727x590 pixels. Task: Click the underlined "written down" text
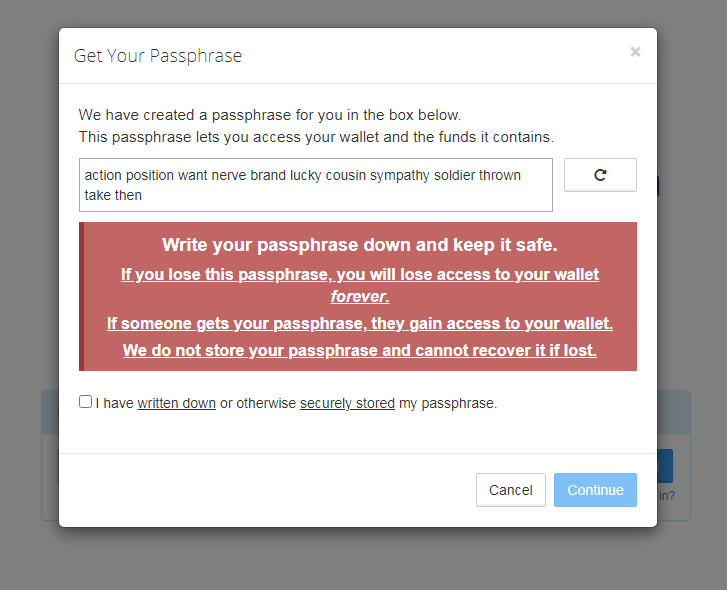[176, 404]
